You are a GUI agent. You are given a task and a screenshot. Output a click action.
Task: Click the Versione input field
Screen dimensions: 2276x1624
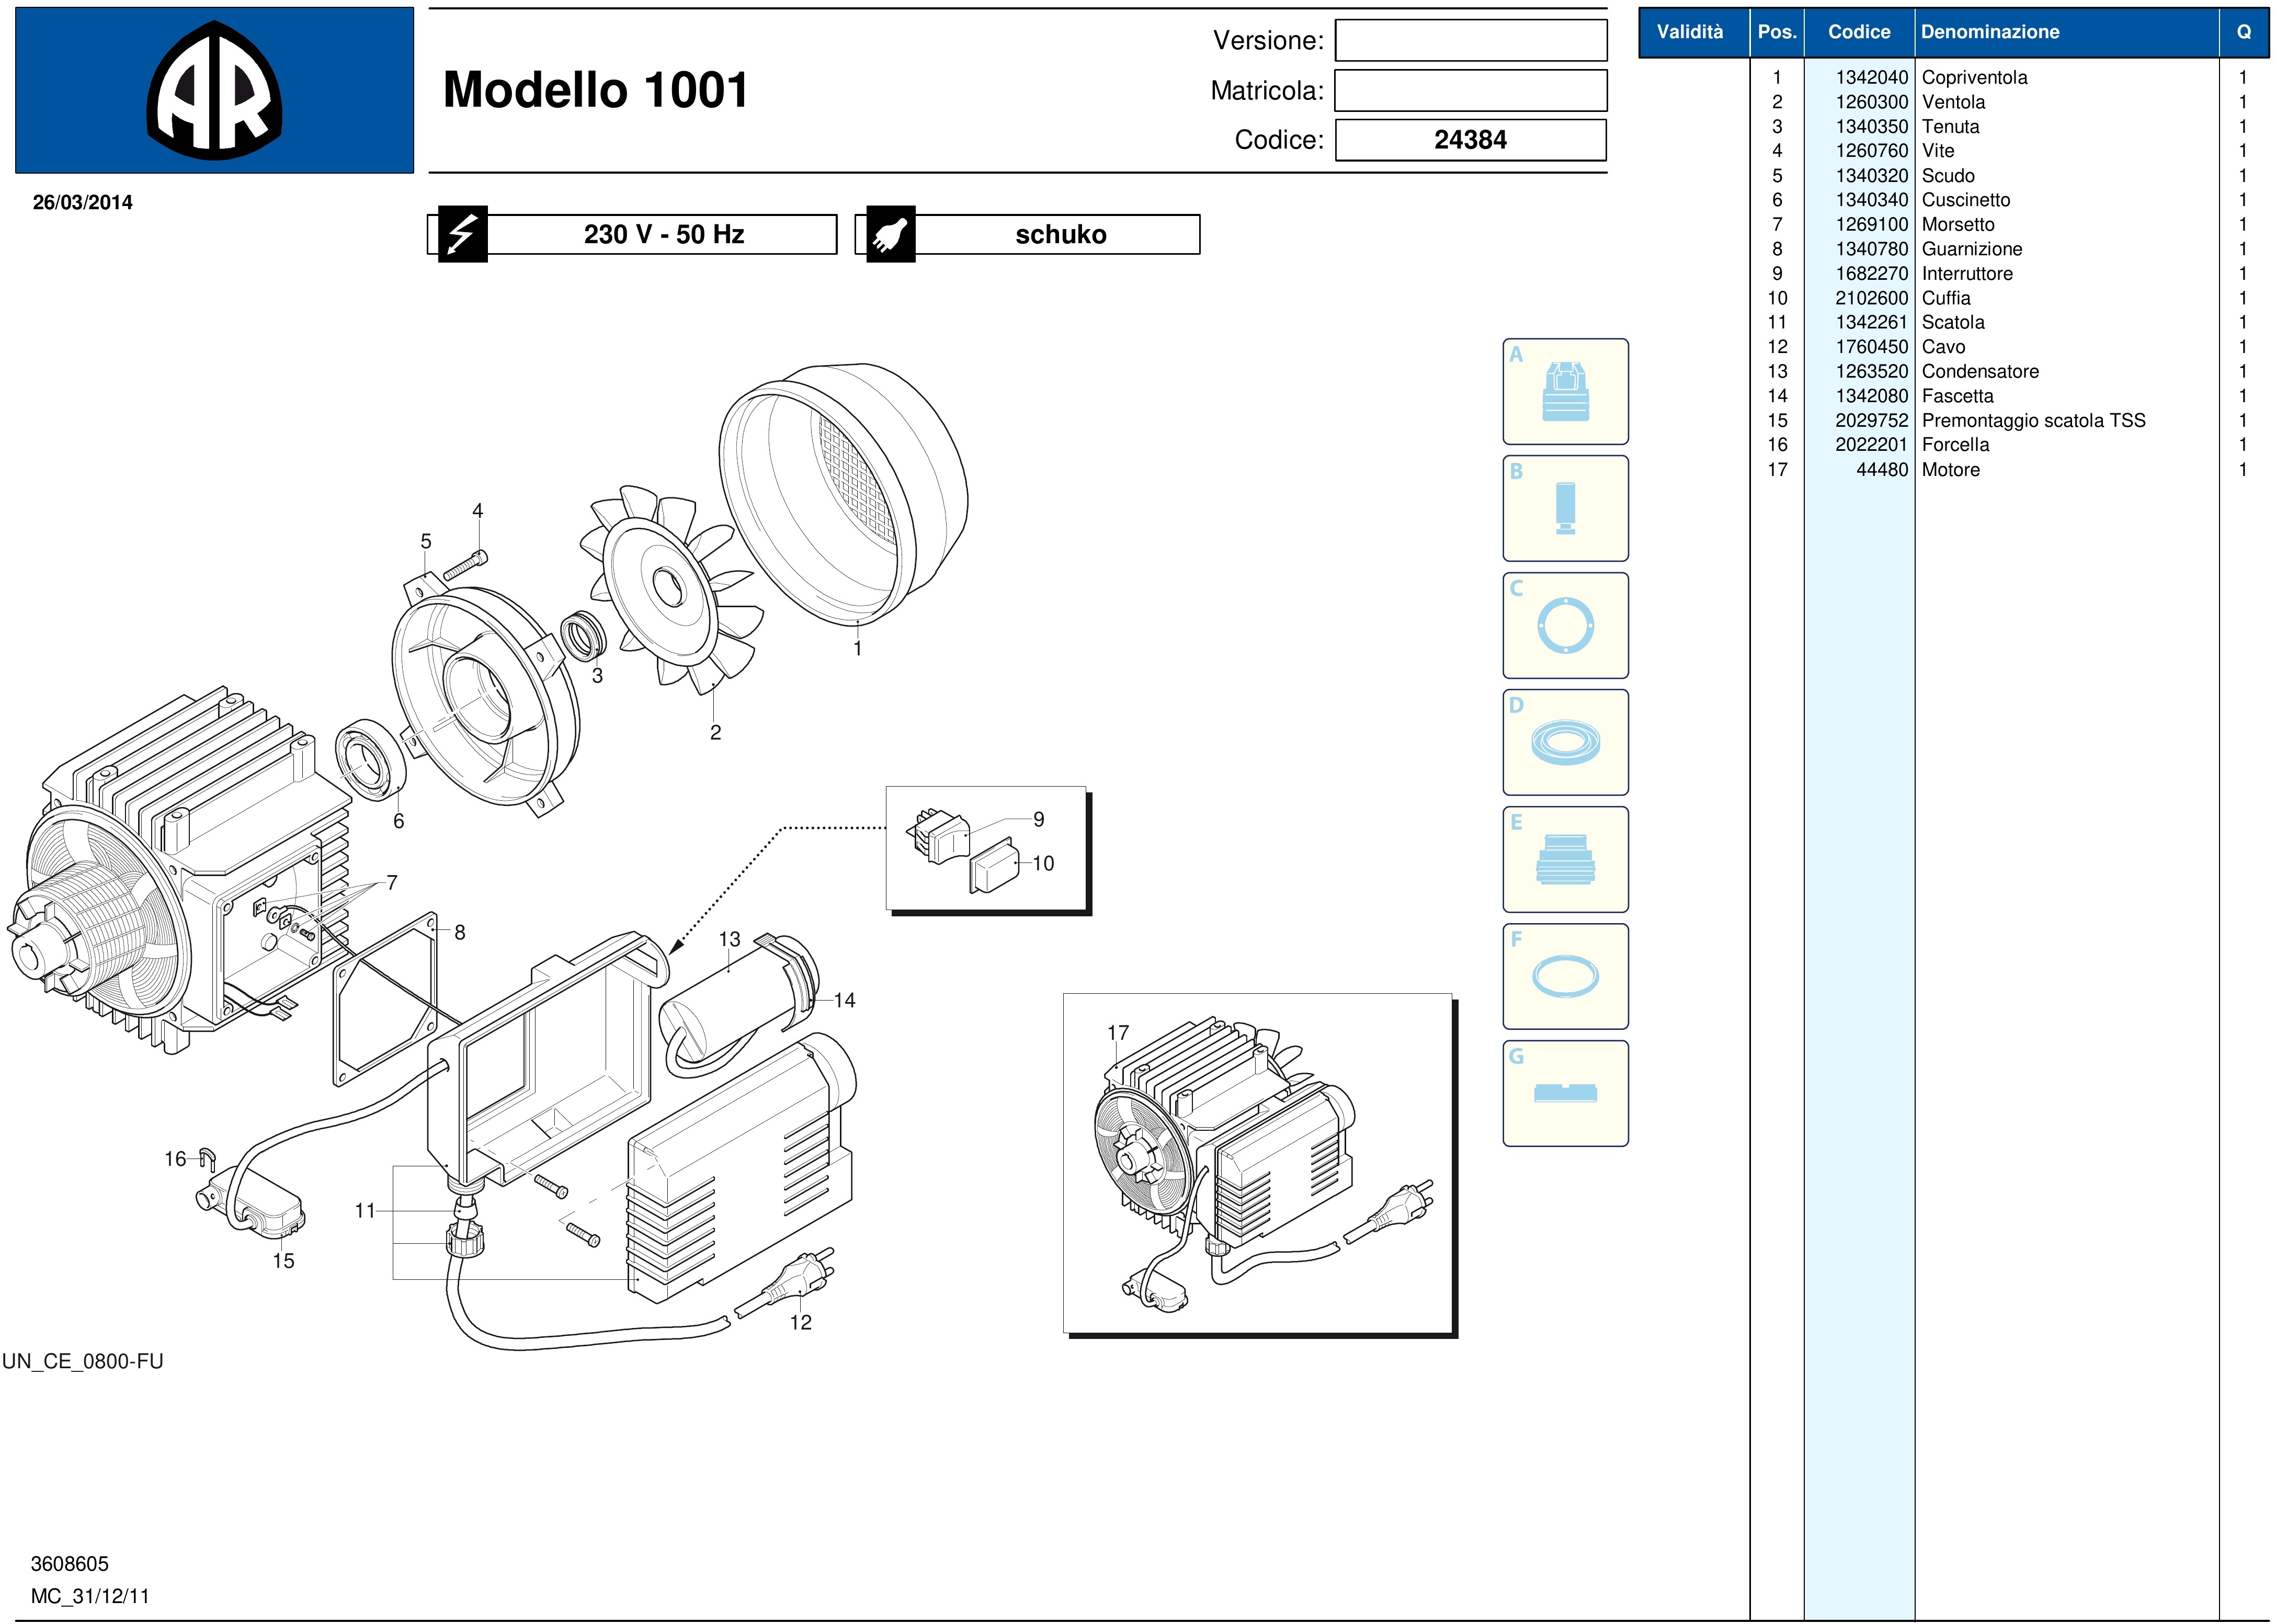tap(1470, 41)
